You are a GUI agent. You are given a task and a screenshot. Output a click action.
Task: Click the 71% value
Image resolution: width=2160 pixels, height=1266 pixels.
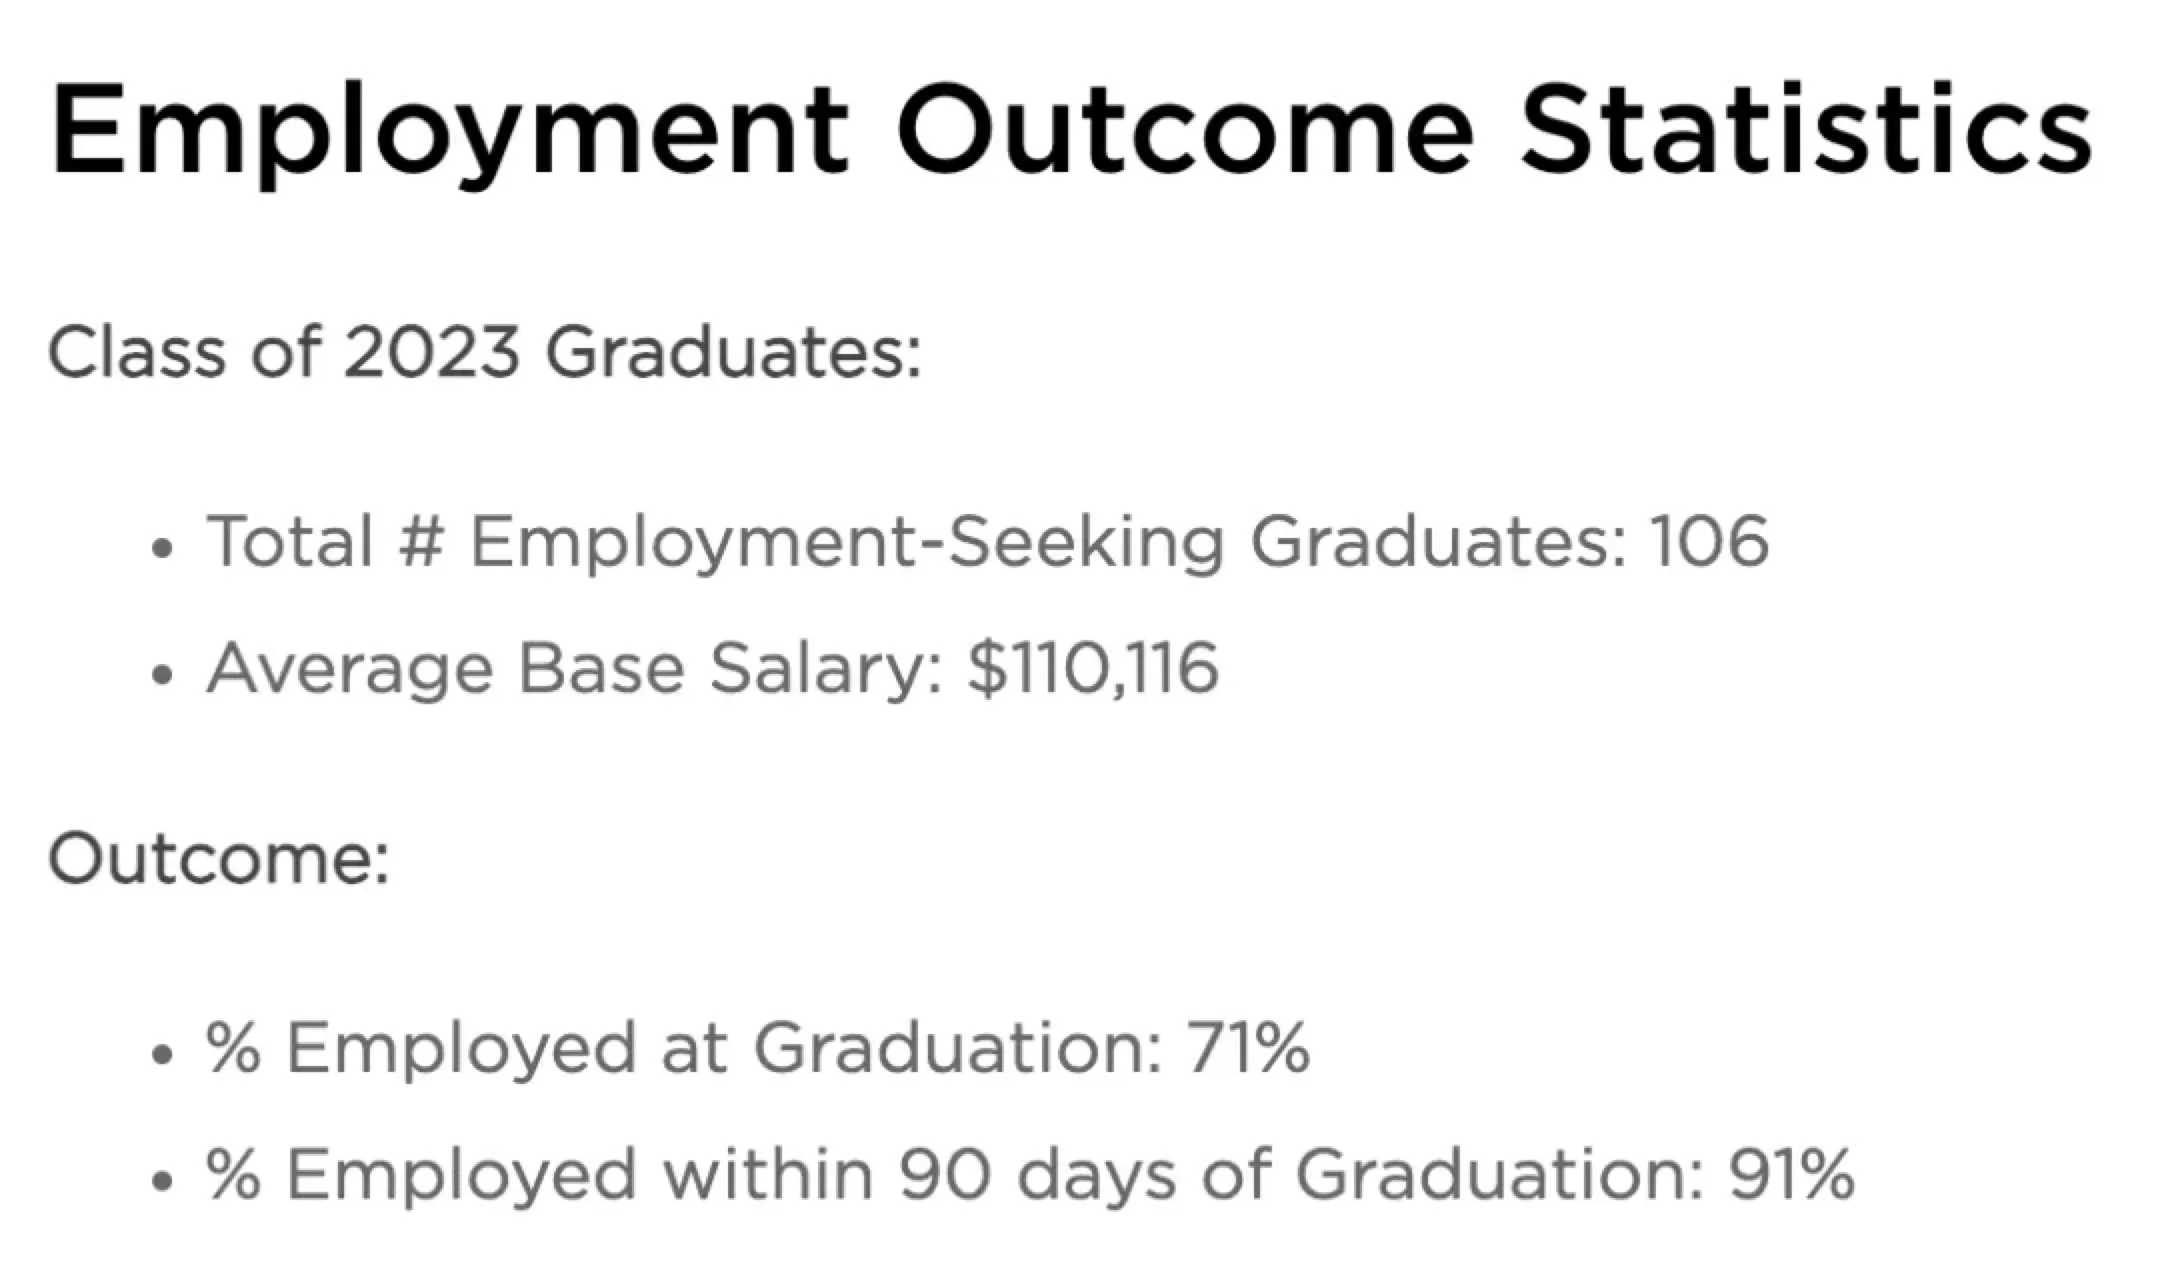coord(1248,1048)
